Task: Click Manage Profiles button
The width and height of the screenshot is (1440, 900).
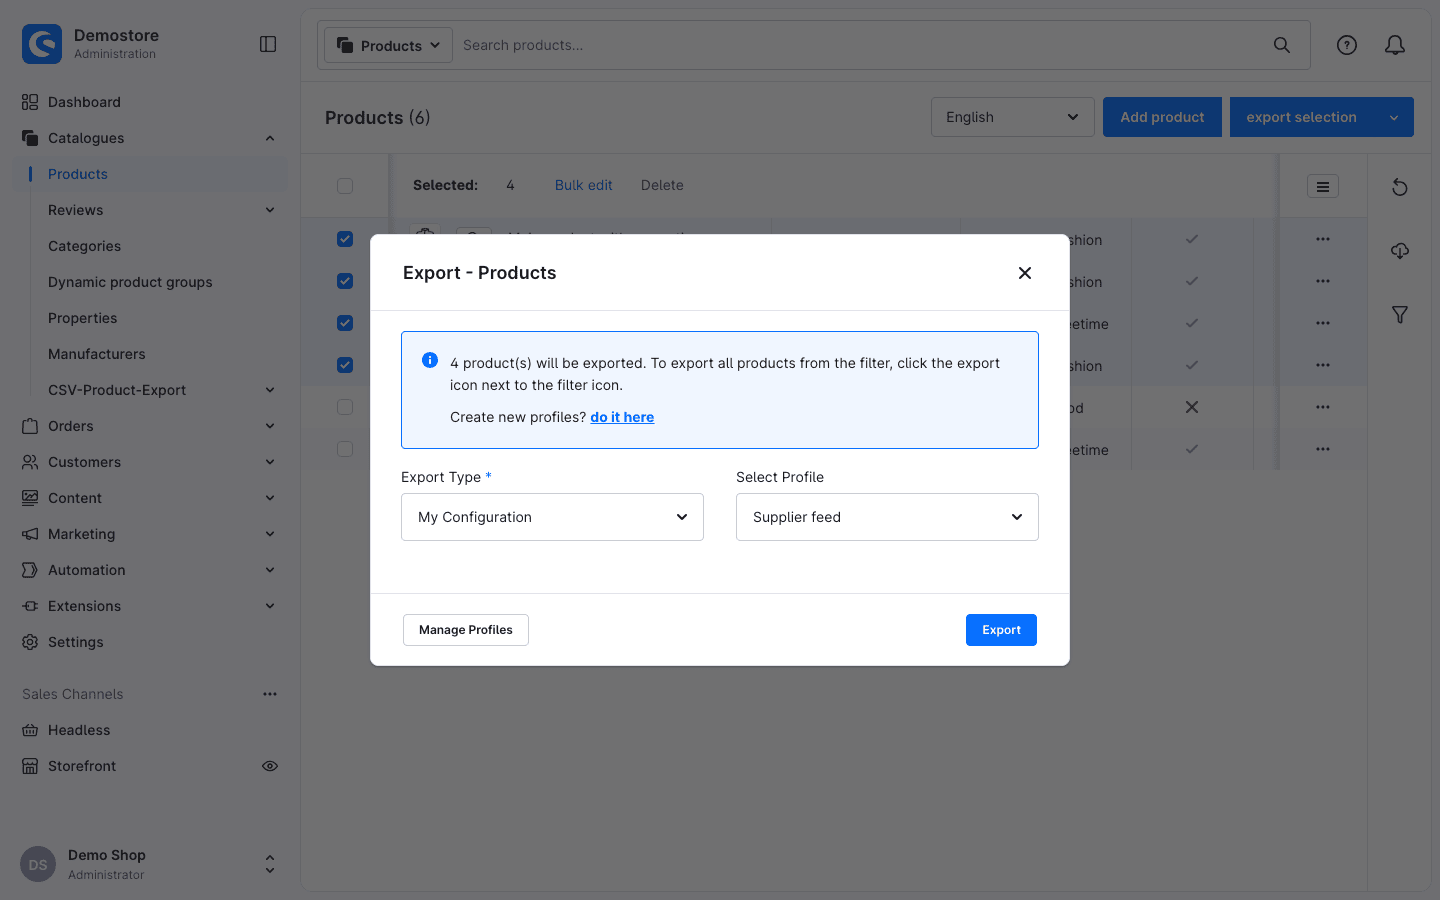Action: [466, 630]
